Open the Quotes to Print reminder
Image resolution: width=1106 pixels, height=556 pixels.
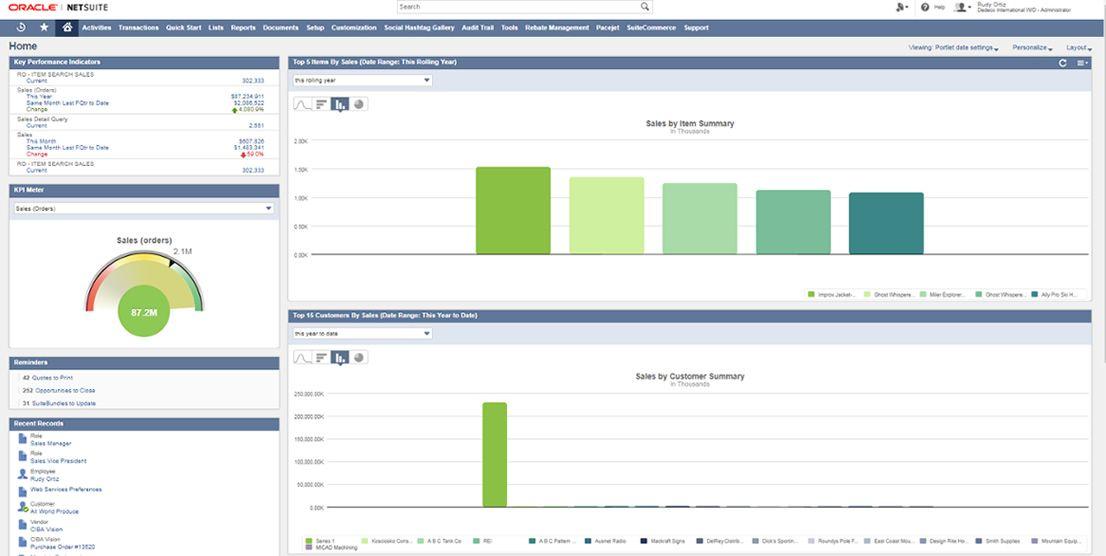click(53, 378)
